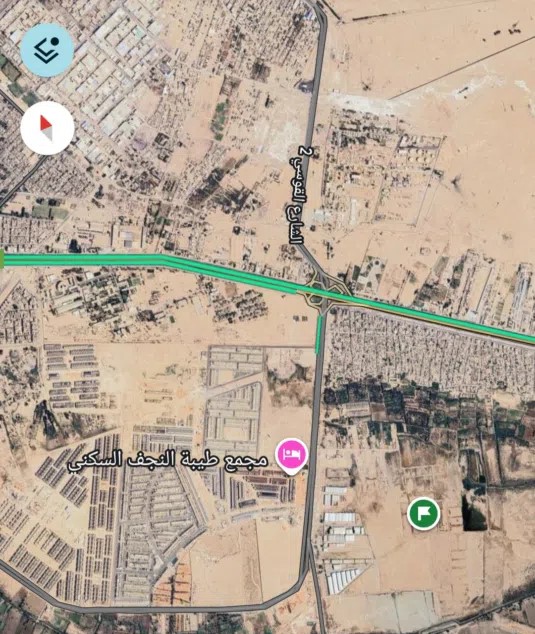Tap the الشارع القومي 2 road label
This screenshot has height=634, width=535.
pyautogui.click(x=299, y=195)
